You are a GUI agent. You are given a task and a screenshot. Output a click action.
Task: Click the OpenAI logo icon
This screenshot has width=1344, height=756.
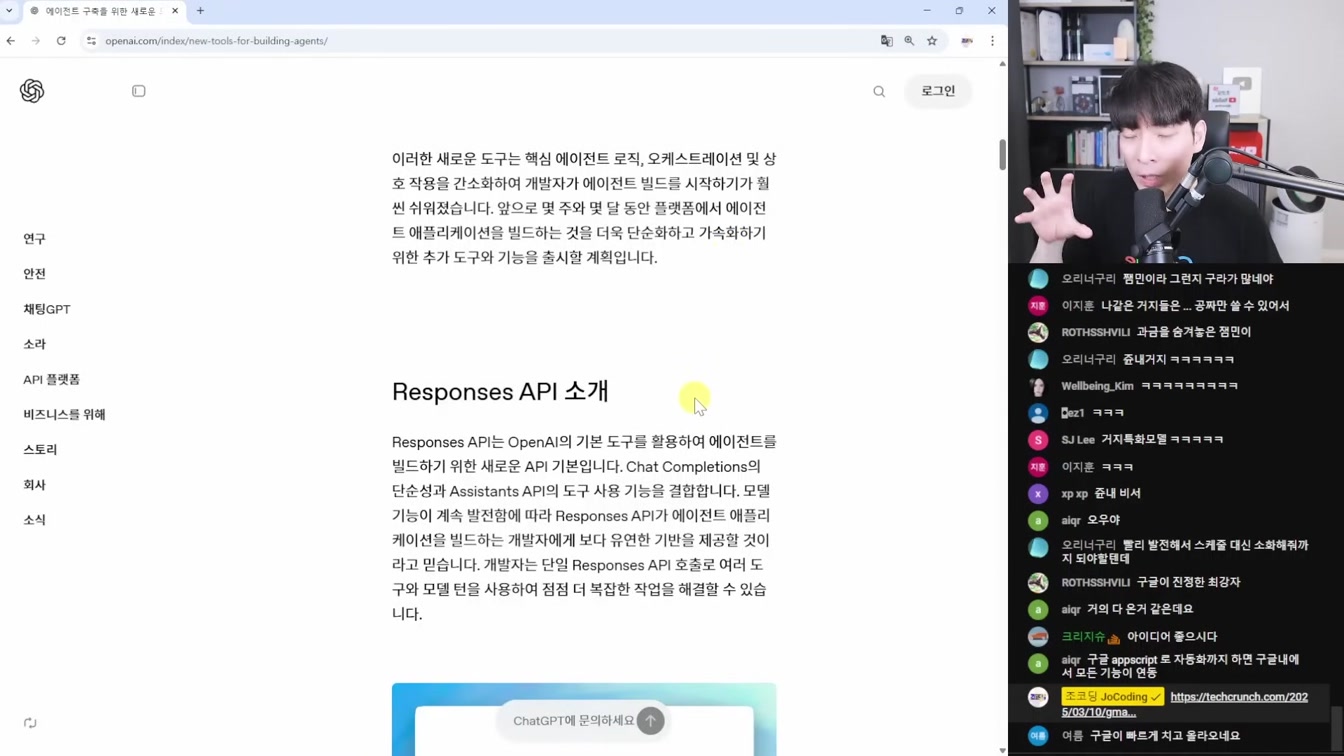click(x=32, y=91)
